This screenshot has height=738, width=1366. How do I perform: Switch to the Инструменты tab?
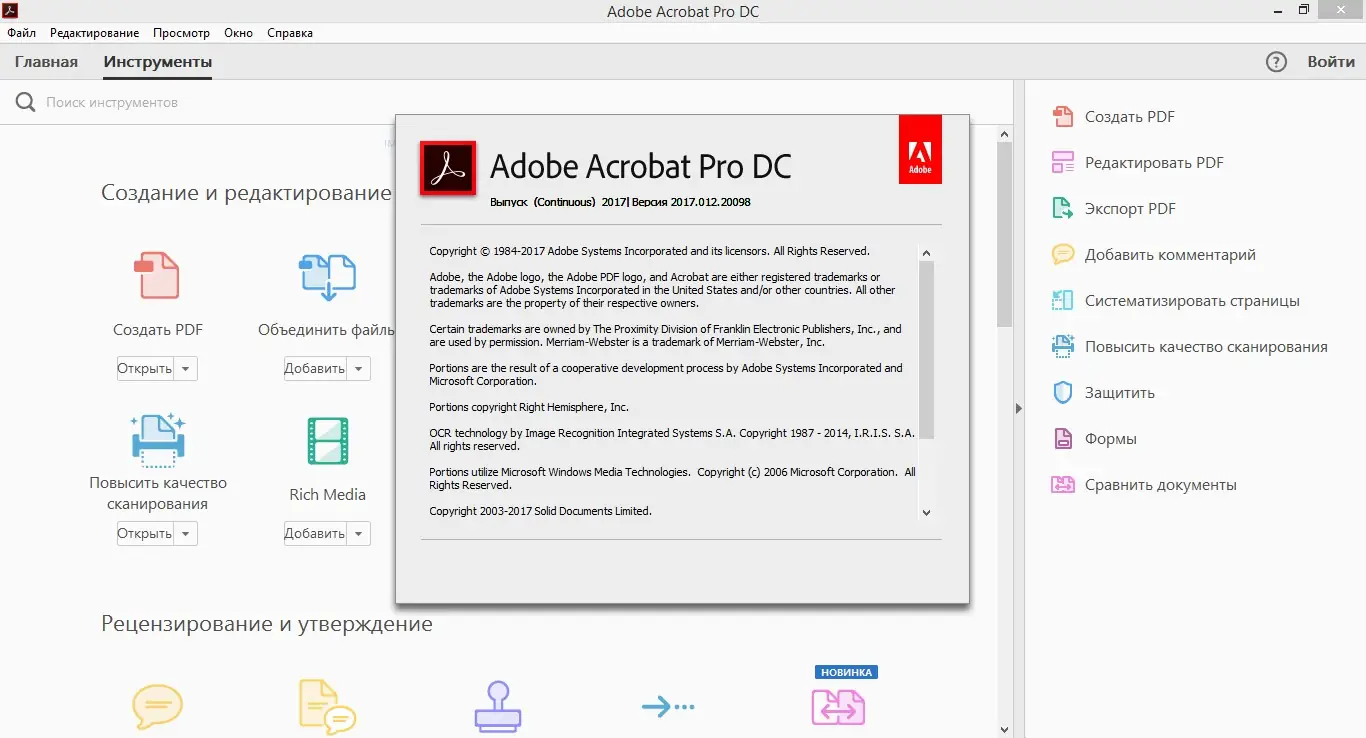coord(158,62)
